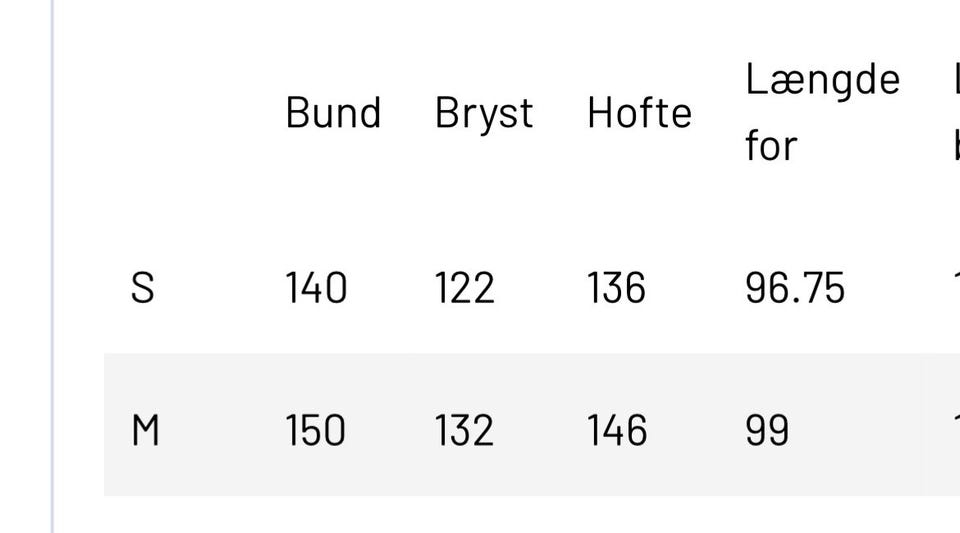The width and height of the screenshot is (960, 533).
Task: Click Bryst value 122 for size S
Action: pos(464,288)
